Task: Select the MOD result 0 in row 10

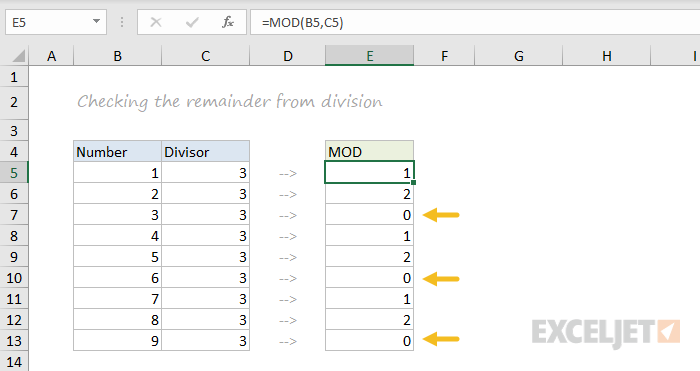Action: point(370,278)
